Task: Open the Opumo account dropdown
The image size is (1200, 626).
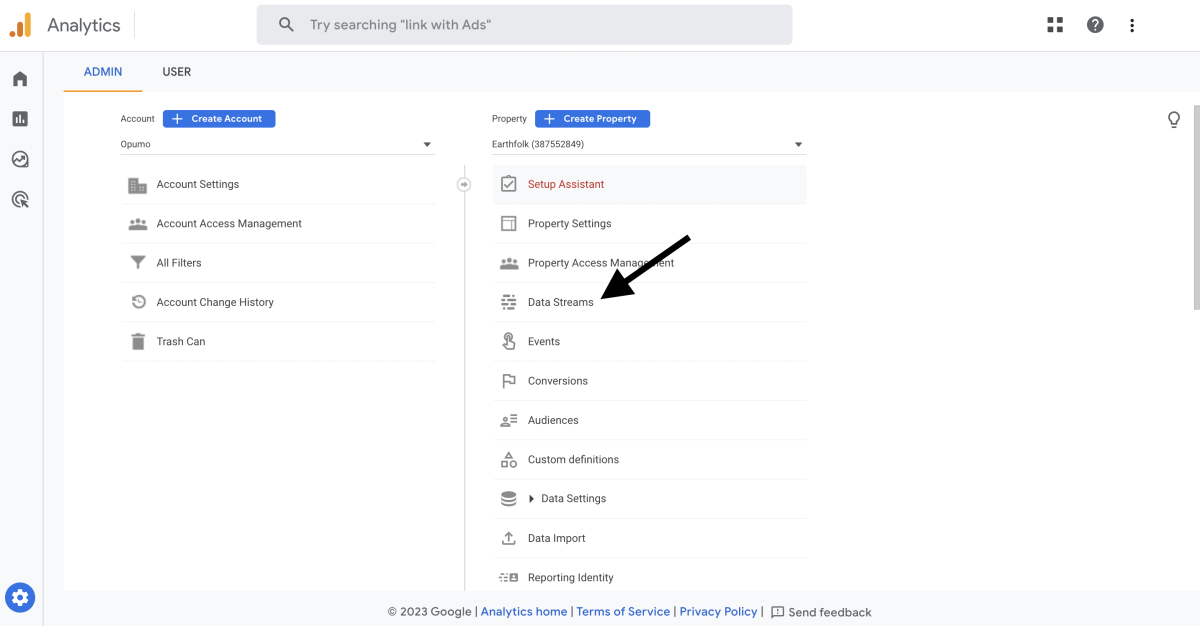Action: (277, 144)
